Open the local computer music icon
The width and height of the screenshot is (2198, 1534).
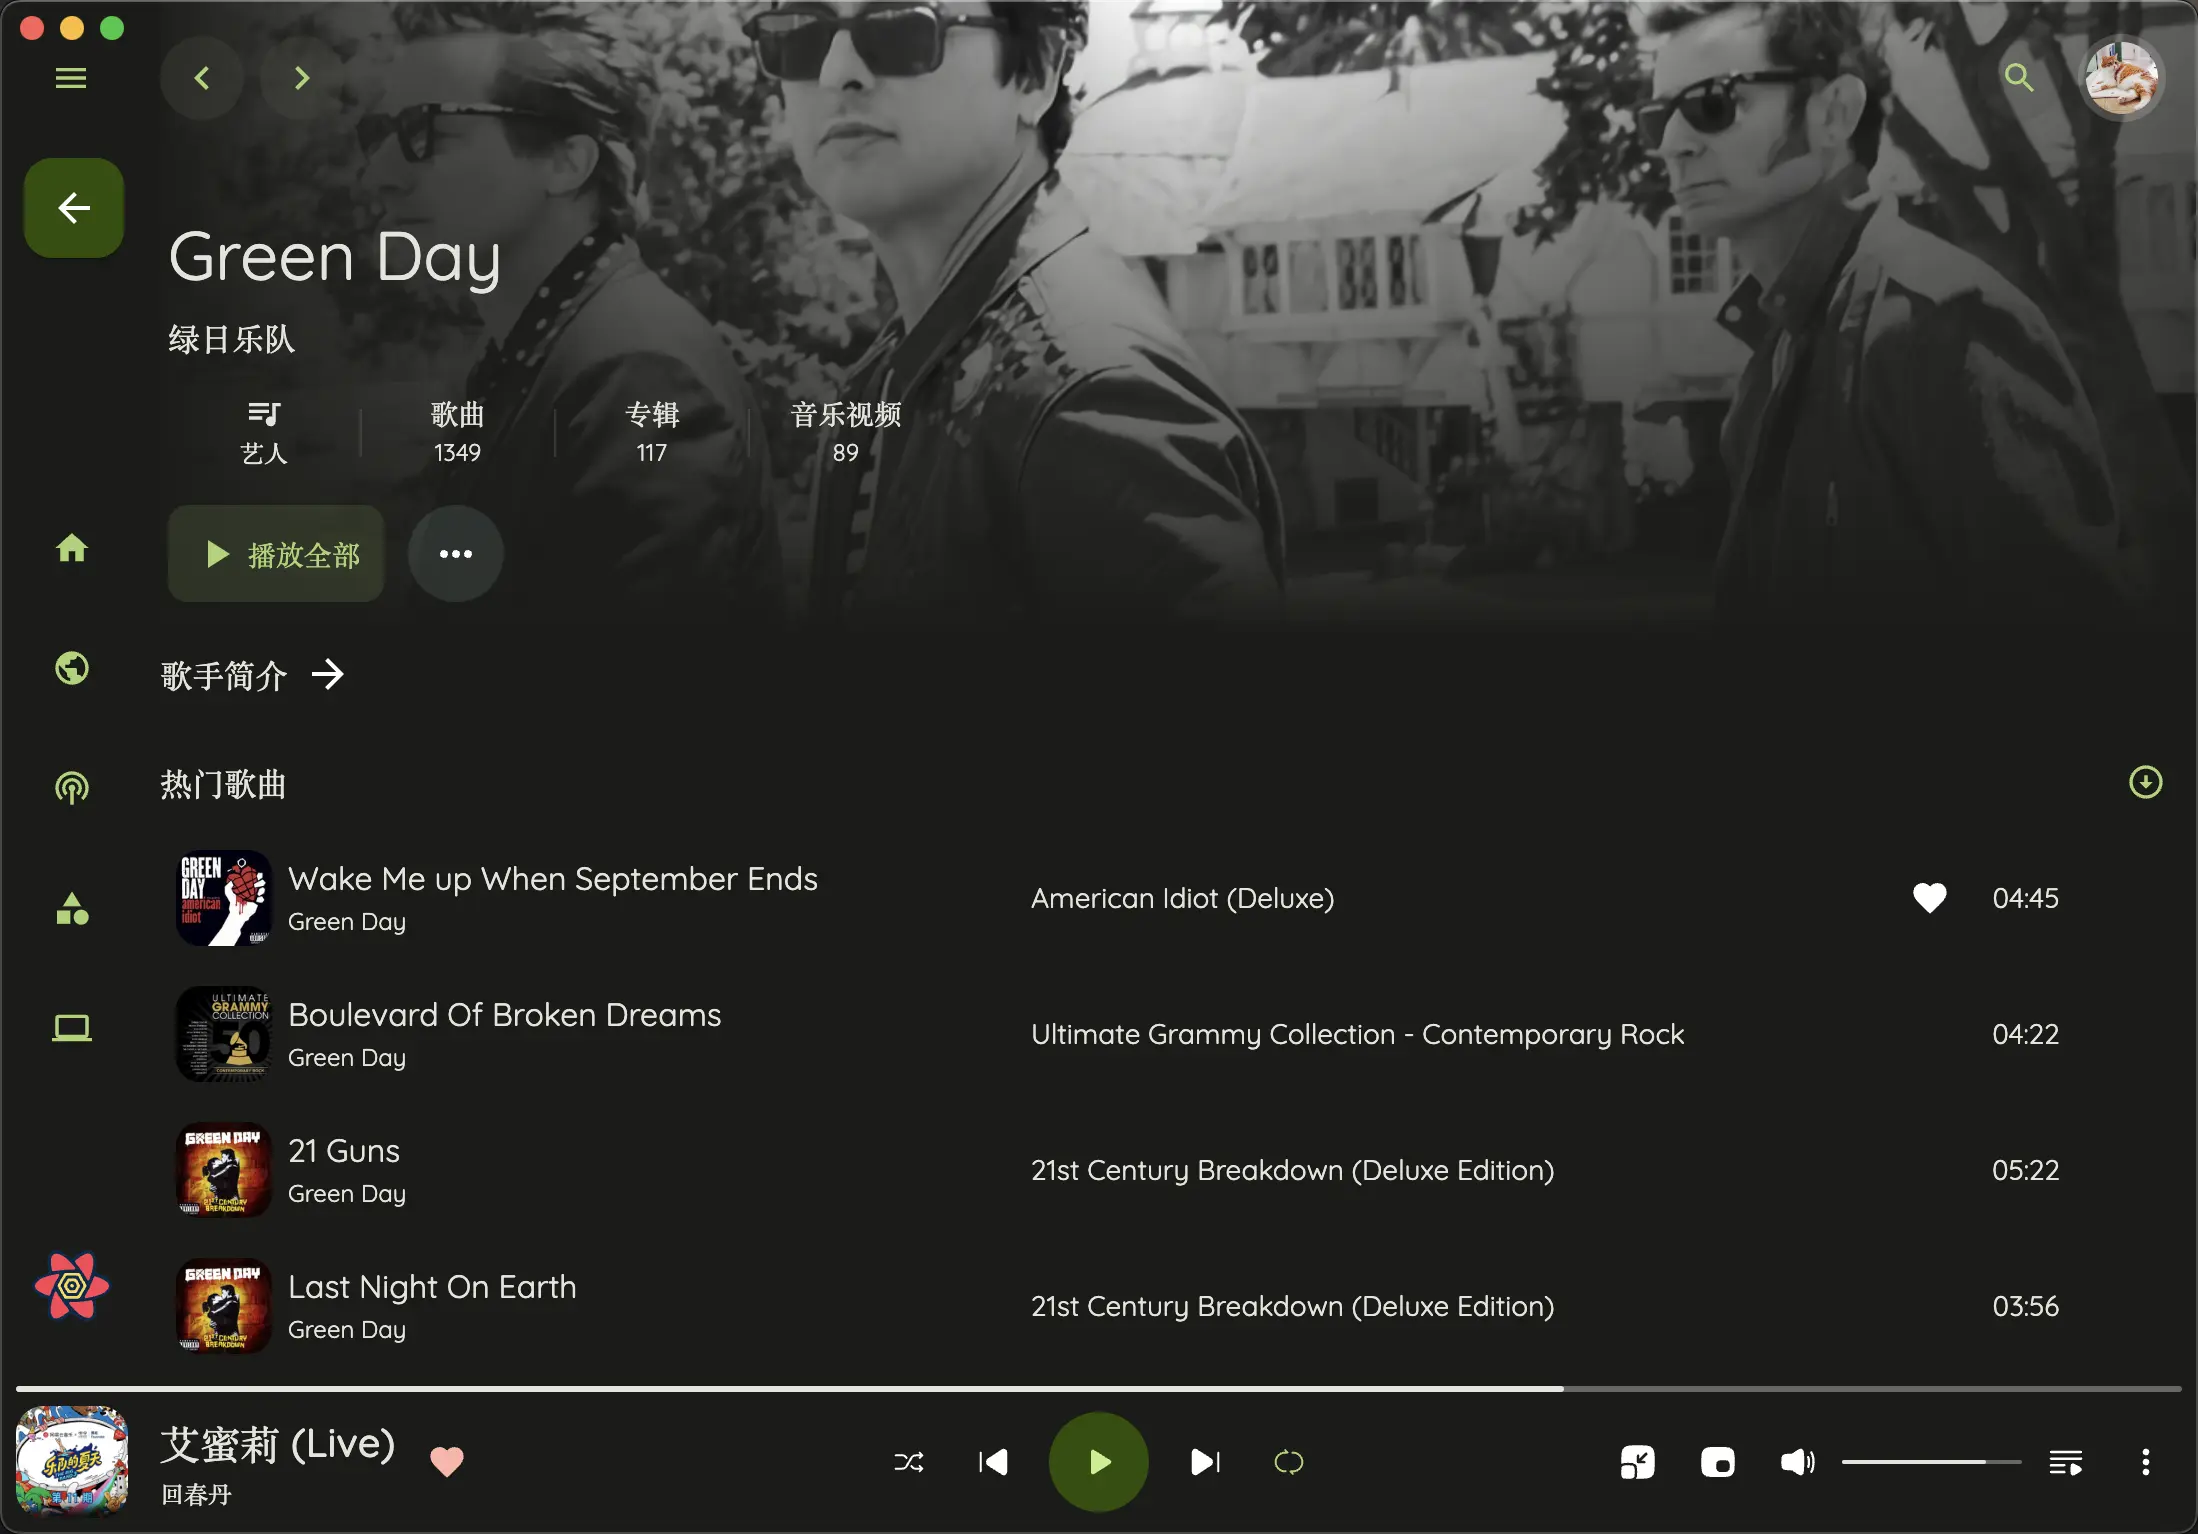[x=71, y=1028]
